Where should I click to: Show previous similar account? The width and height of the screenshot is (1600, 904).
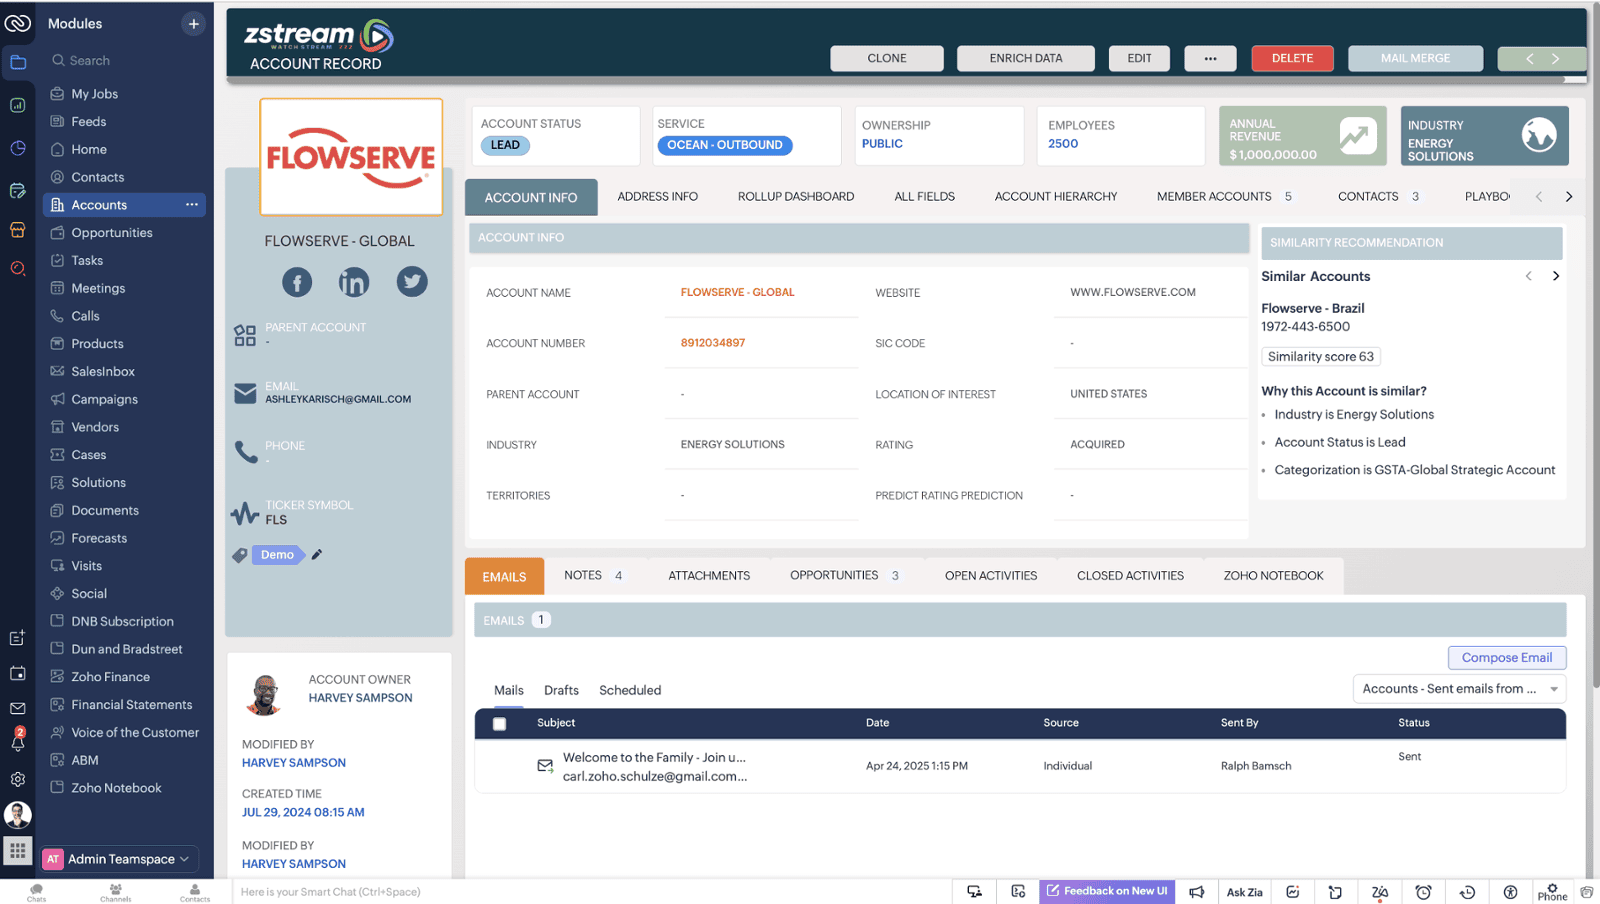point(1529,276)
